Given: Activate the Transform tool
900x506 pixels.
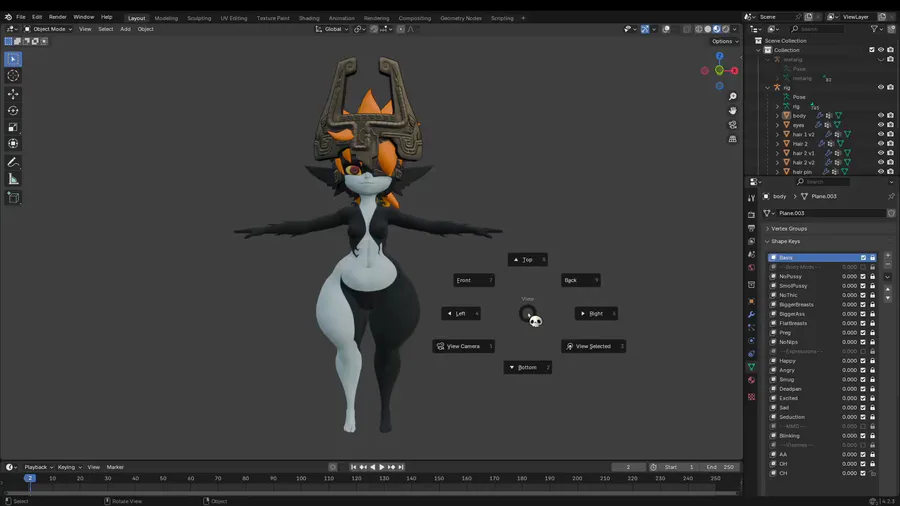Looking at the screenshot, I should click(x=13, y=143).
